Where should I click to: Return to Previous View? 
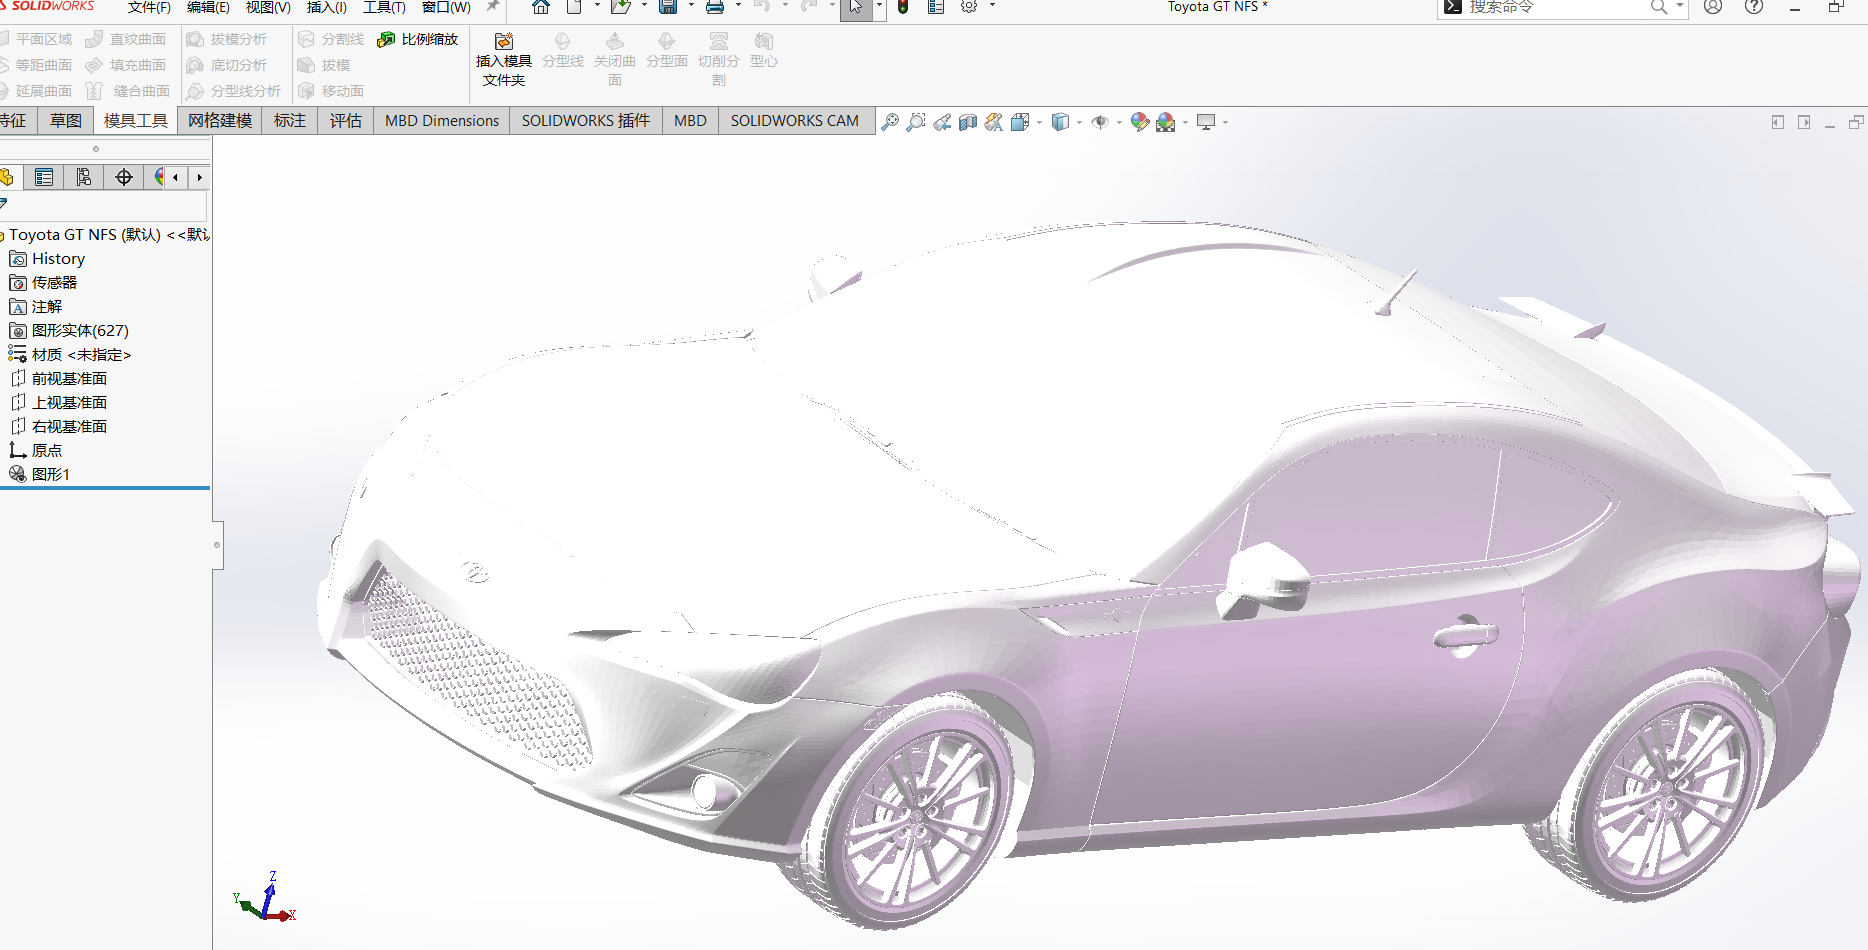pyautogui.click(x=942, y=122)
